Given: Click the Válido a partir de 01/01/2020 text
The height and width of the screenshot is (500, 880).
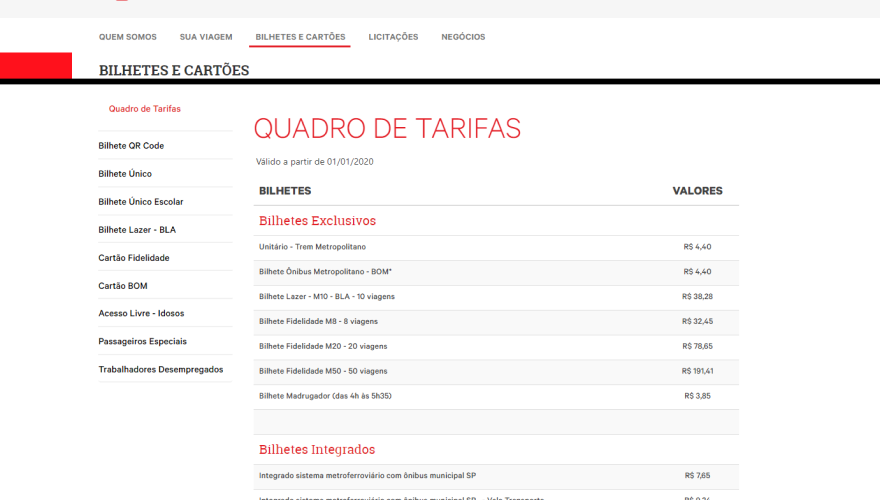Looking at the screenshot, I should [315, 162].
